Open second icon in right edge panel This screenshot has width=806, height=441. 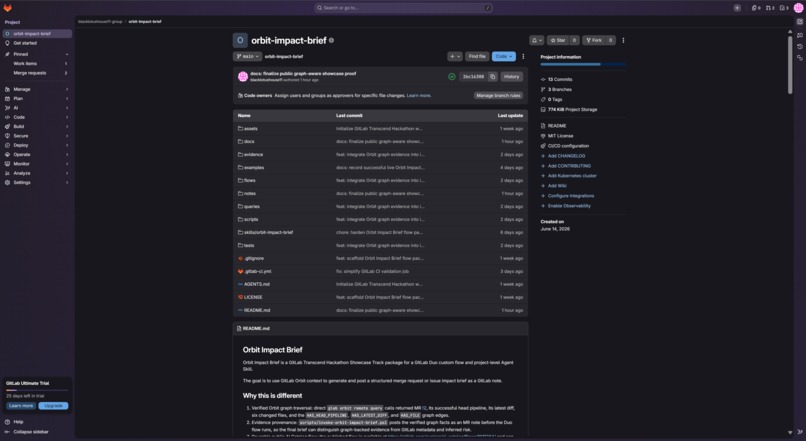point(800,35)
